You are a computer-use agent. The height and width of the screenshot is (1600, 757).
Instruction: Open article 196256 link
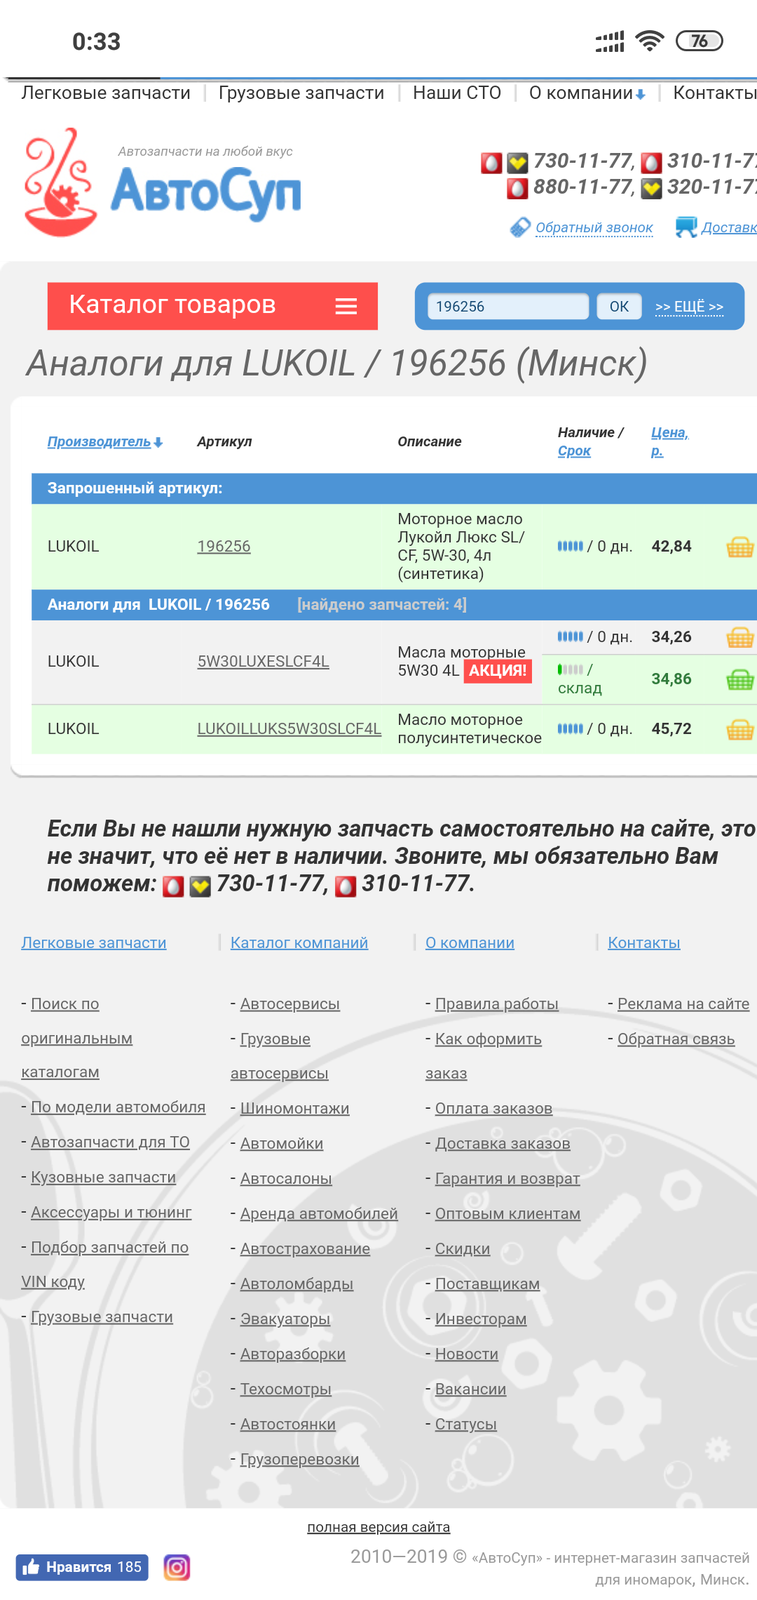tap(224, 547)
